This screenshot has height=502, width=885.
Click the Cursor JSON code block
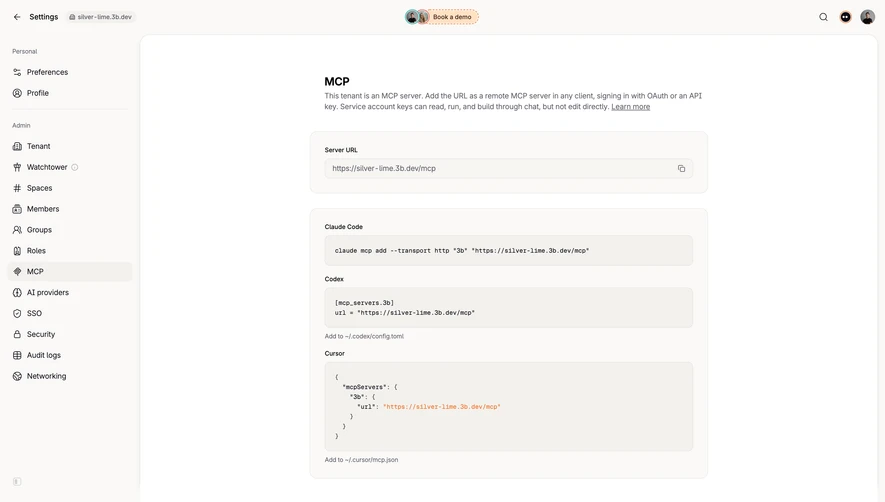[x=509, y=407]
